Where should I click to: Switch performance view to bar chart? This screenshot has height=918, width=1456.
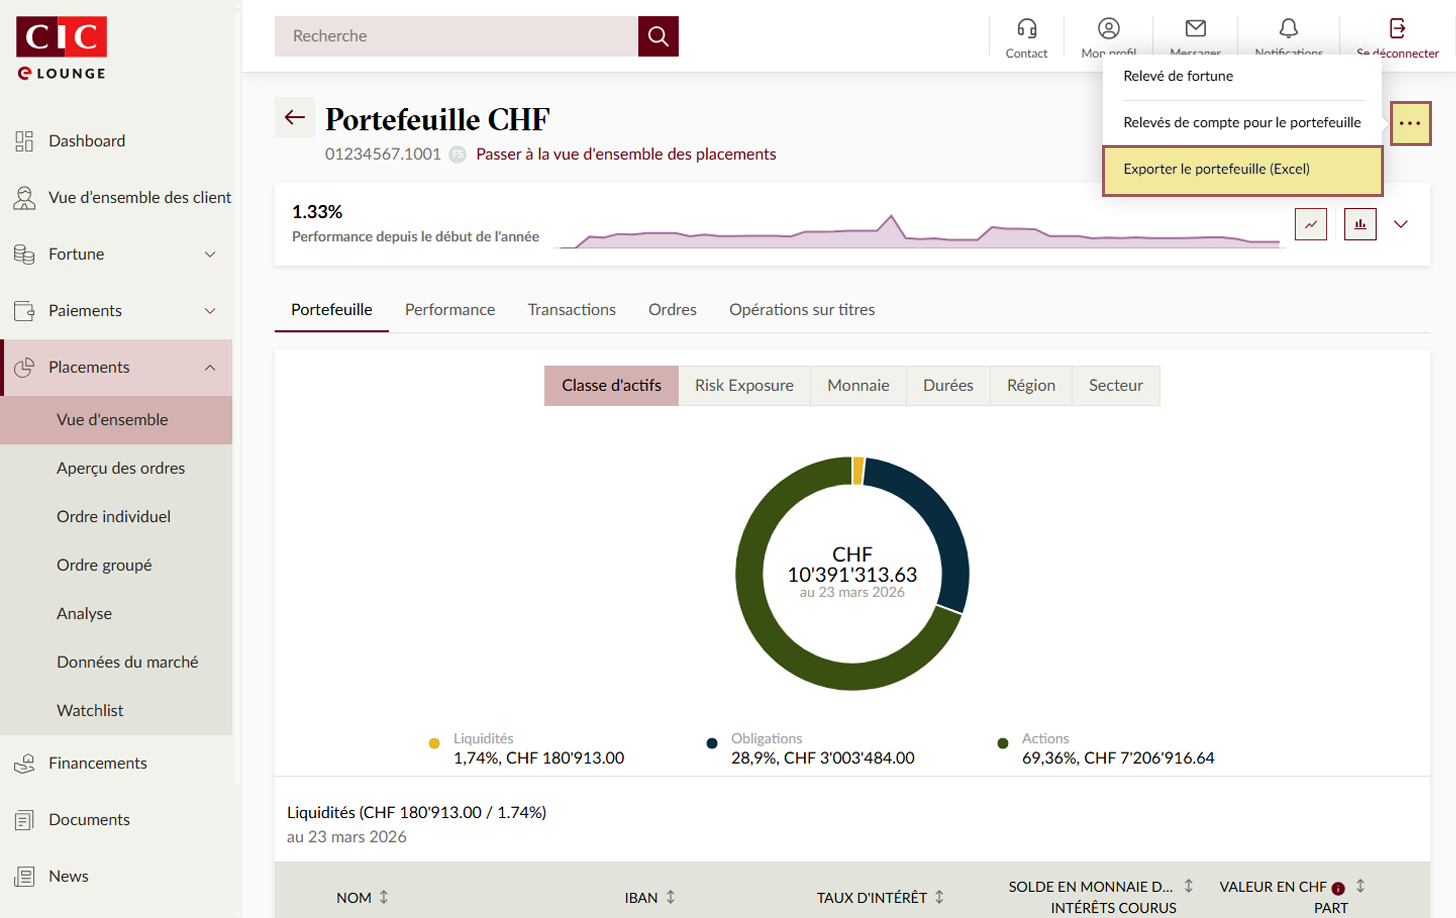click(x=1360, y=224)
